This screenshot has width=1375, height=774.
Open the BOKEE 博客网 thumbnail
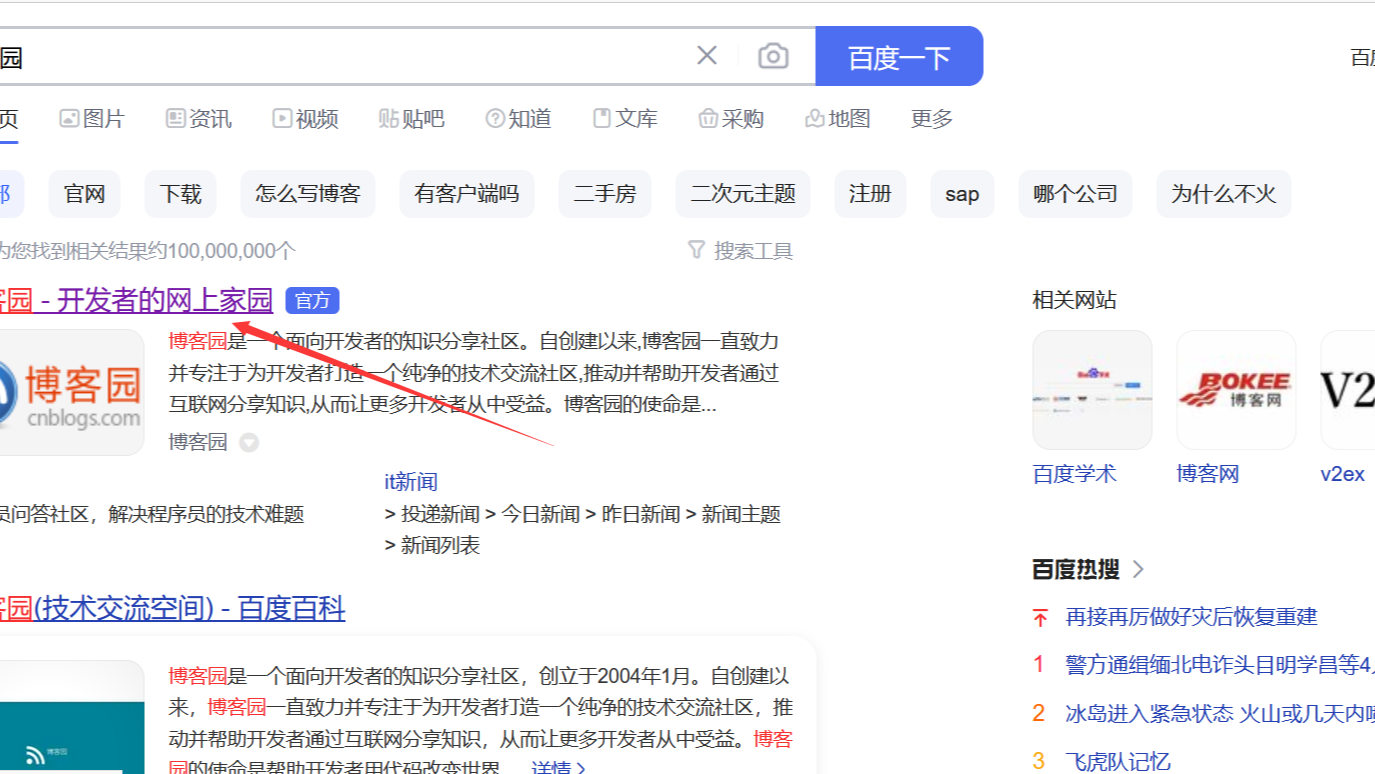coord(1236,390)
